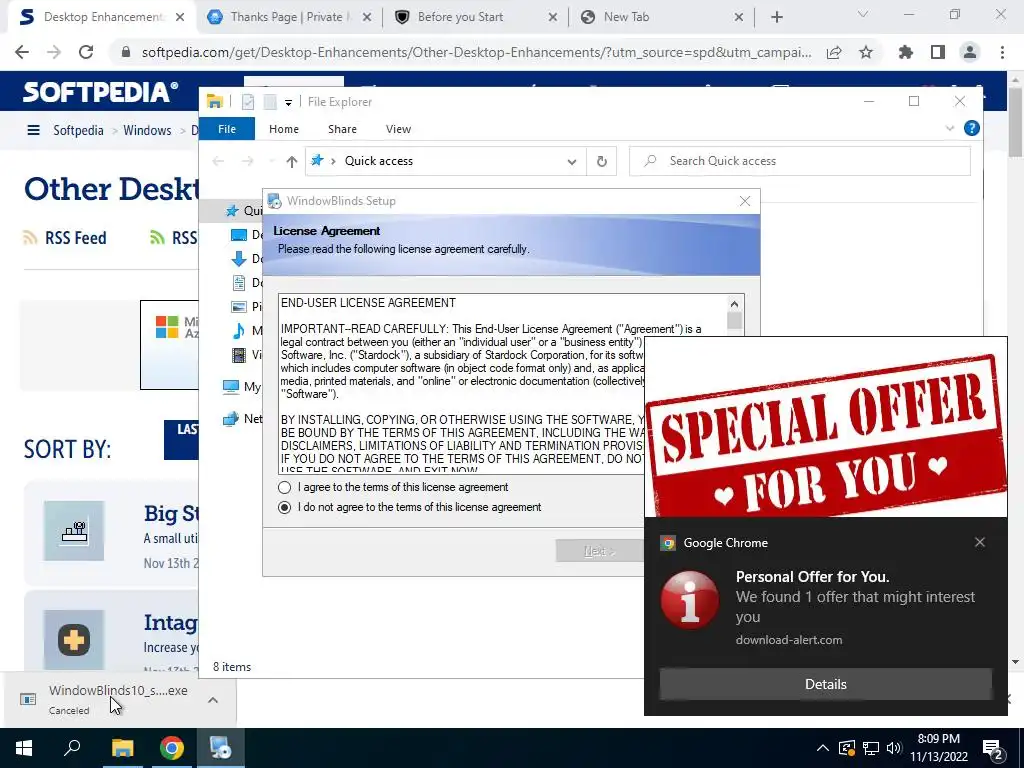Click Chrome back arrow button
Viewport: 1024px width, 768px height.
pos(22,52)
